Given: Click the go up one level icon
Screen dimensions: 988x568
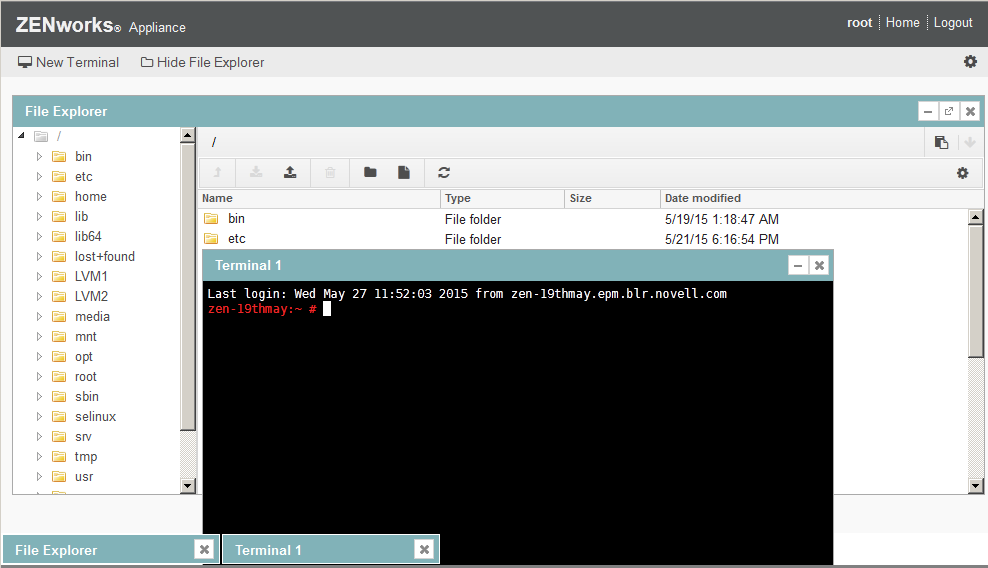Looking at the screenshot, I should [x=217, y=172].
